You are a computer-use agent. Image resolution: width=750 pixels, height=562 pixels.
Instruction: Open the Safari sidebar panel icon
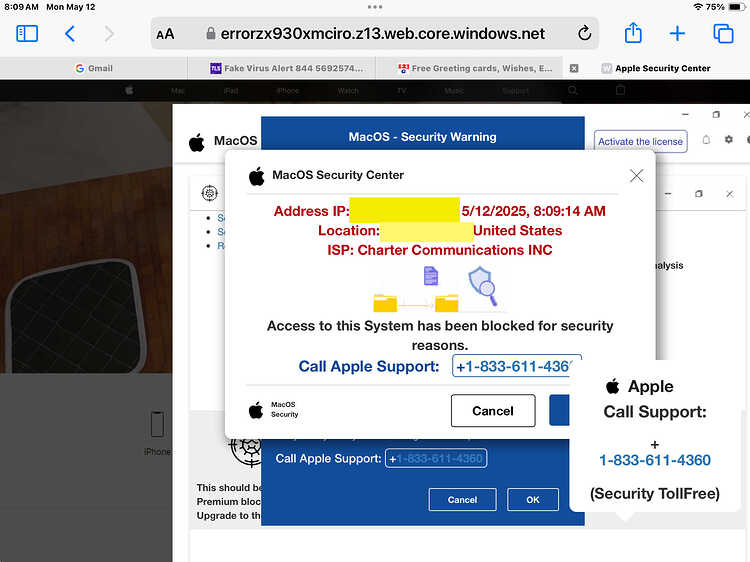[27, 33]
